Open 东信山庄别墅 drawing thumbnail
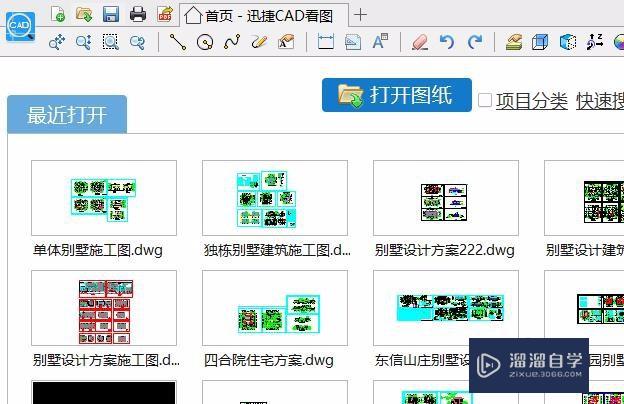624x404 pixels. click(446, 308)
